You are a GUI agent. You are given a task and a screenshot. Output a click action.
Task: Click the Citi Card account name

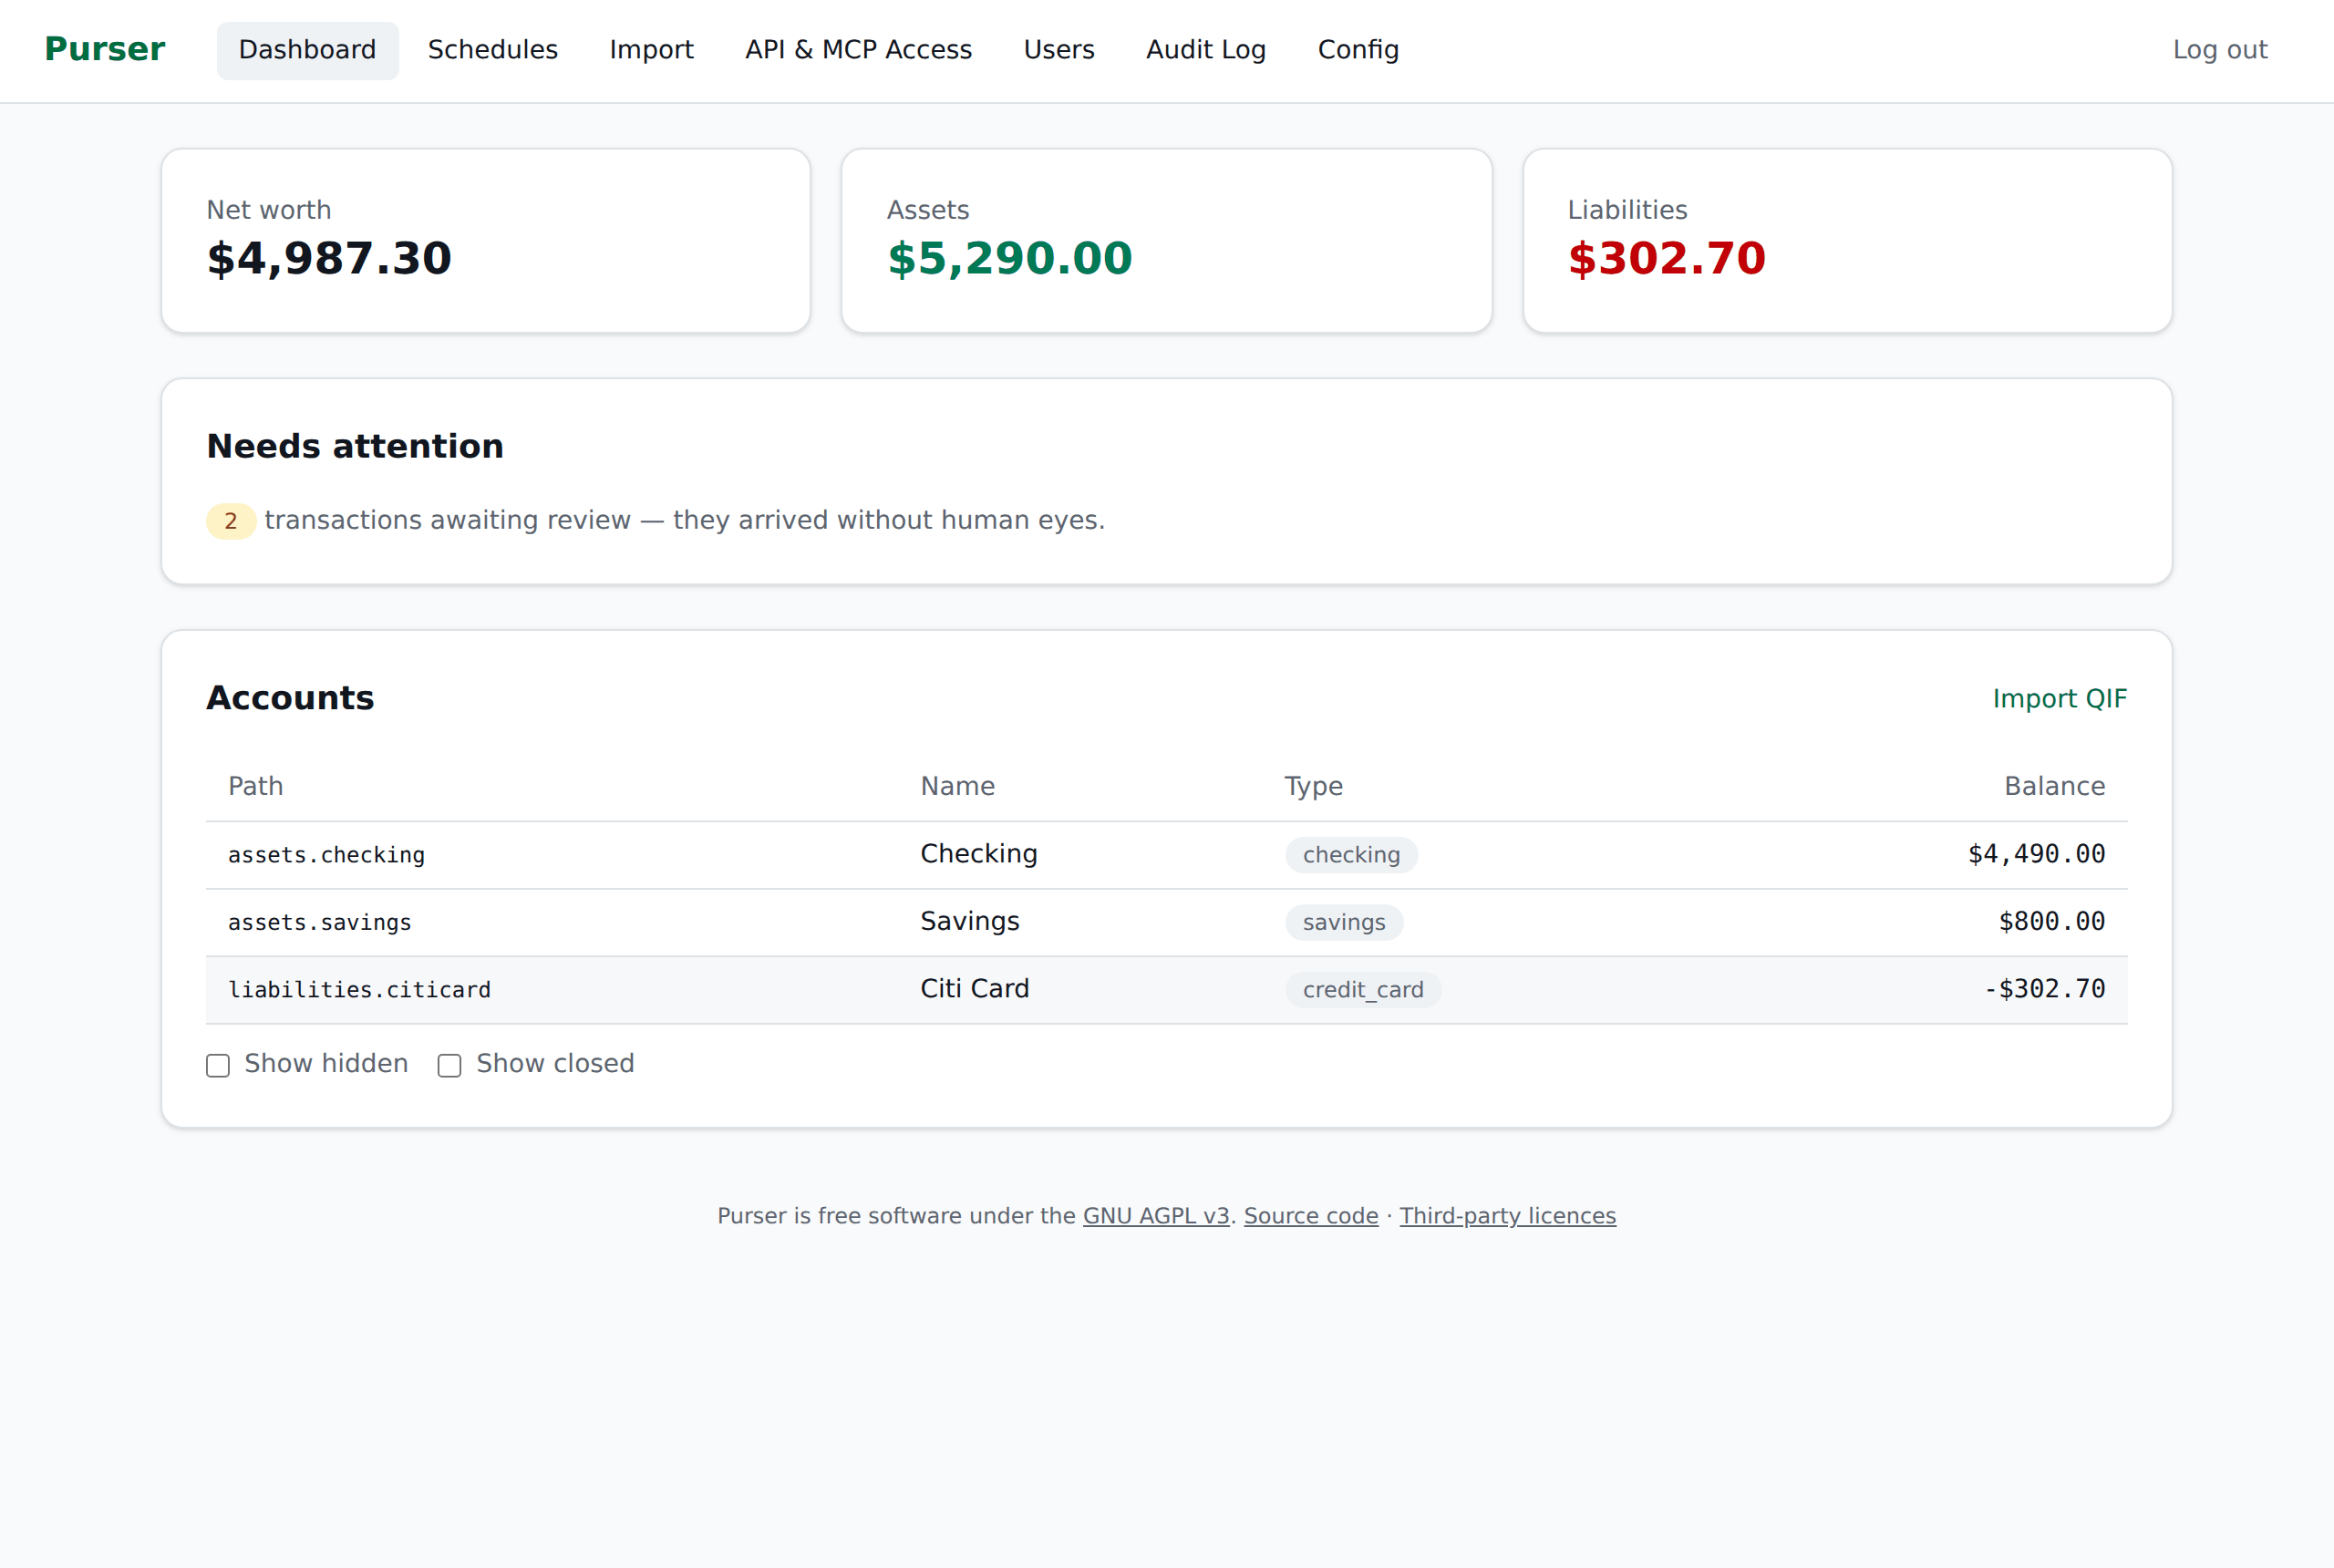pos(974,988)
